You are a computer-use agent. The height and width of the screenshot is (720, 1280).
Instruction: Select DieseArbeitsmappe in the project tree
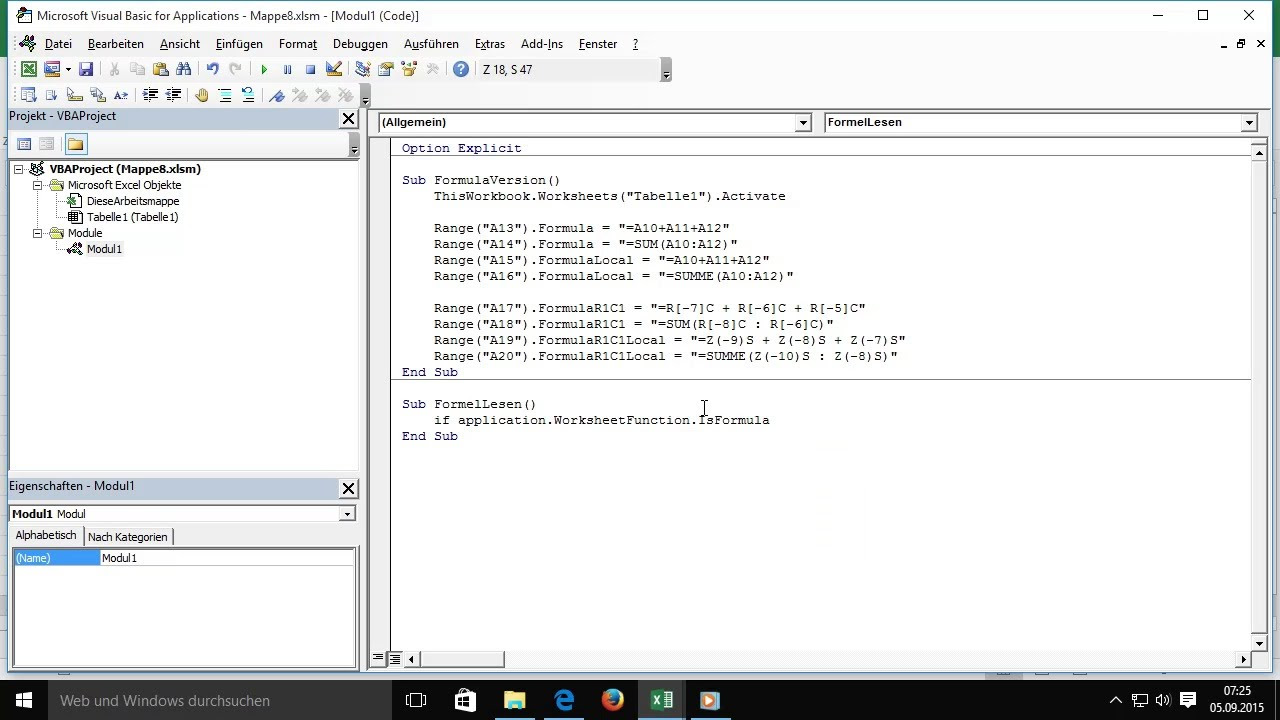[133, 201]
